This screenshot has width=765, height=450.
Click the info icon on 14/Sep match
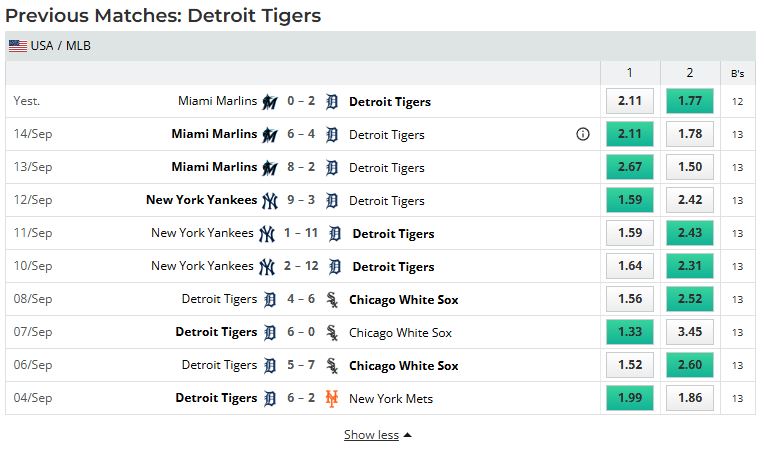583,134
